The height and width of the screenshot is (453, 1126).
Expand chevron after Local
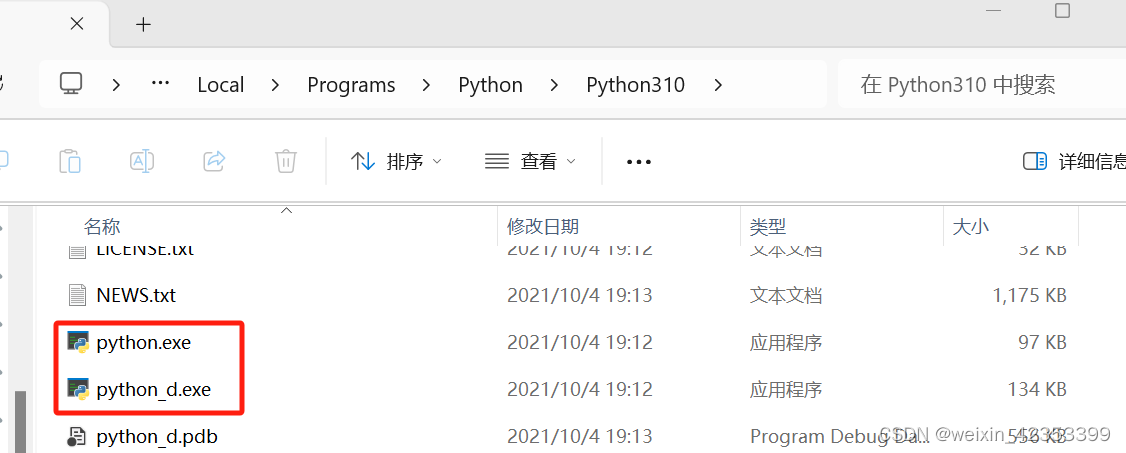click(275, 85)
